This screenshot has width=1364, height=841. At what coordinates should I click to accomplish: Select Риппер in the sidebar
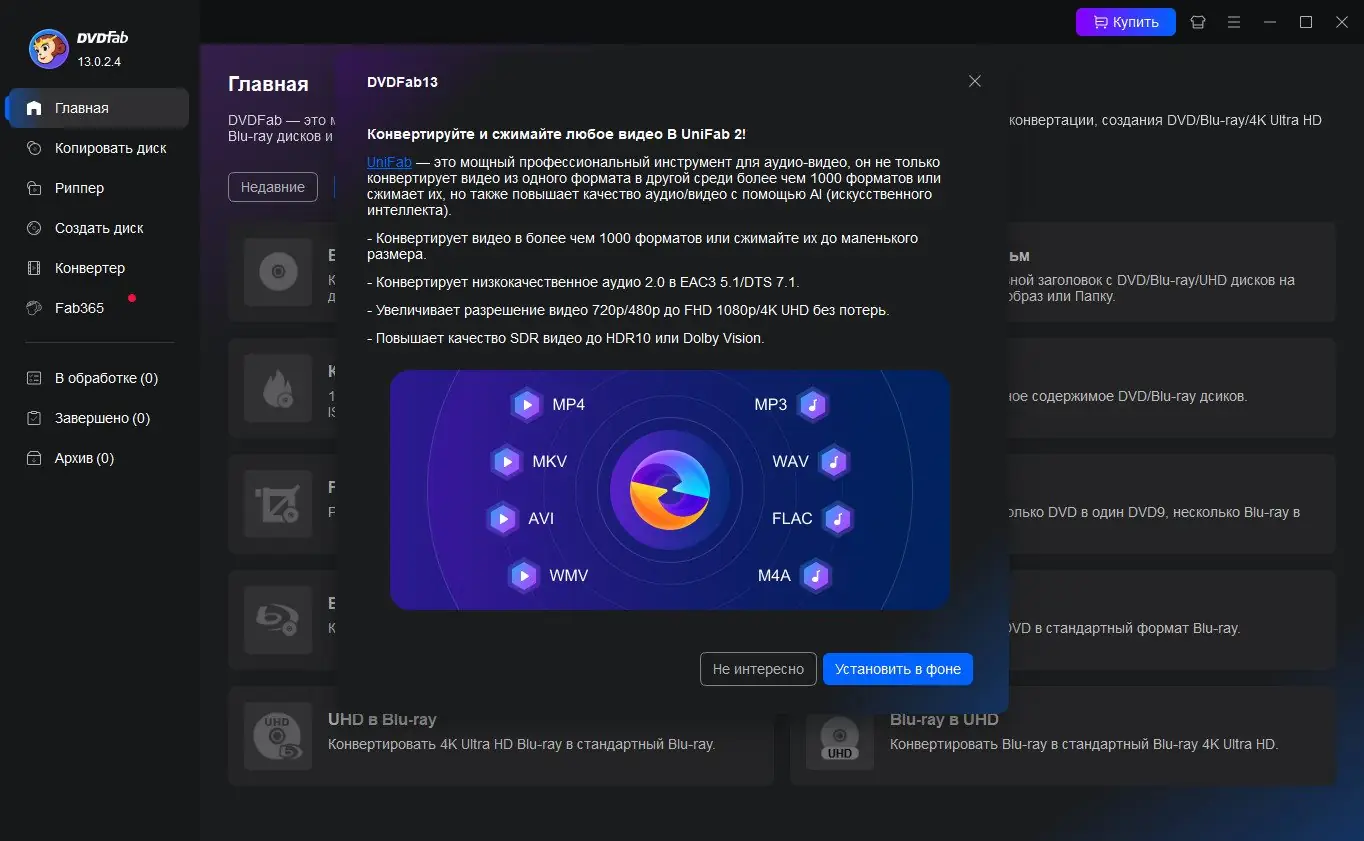click(97, 188)
